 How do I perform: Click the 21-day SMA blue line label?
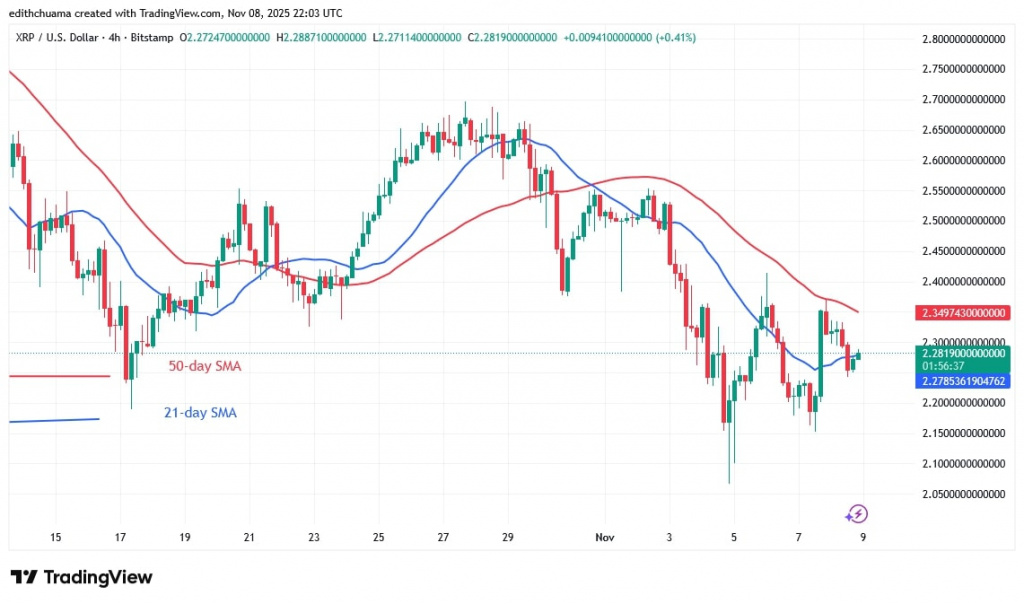(x=200, y=412)
